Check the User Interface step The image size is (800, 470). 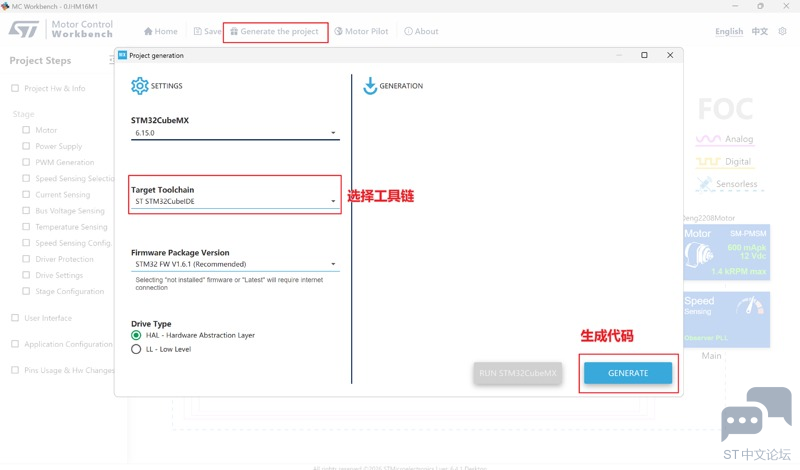tap(15, 318)
